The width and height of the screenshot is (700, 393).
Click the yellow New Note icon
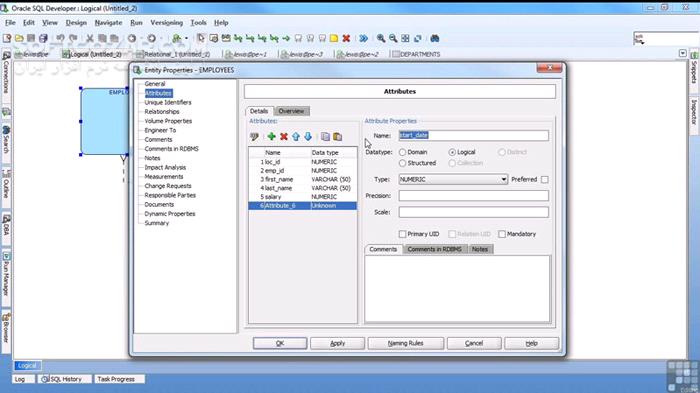coord(334,38)
